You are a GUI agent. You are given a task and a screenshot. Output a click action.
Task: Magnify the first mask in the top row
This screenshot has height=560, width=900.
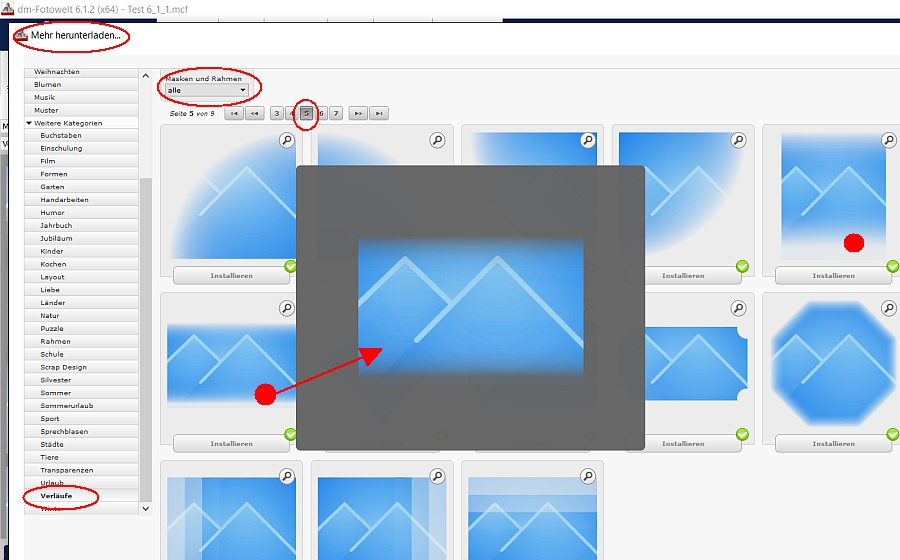286,140
